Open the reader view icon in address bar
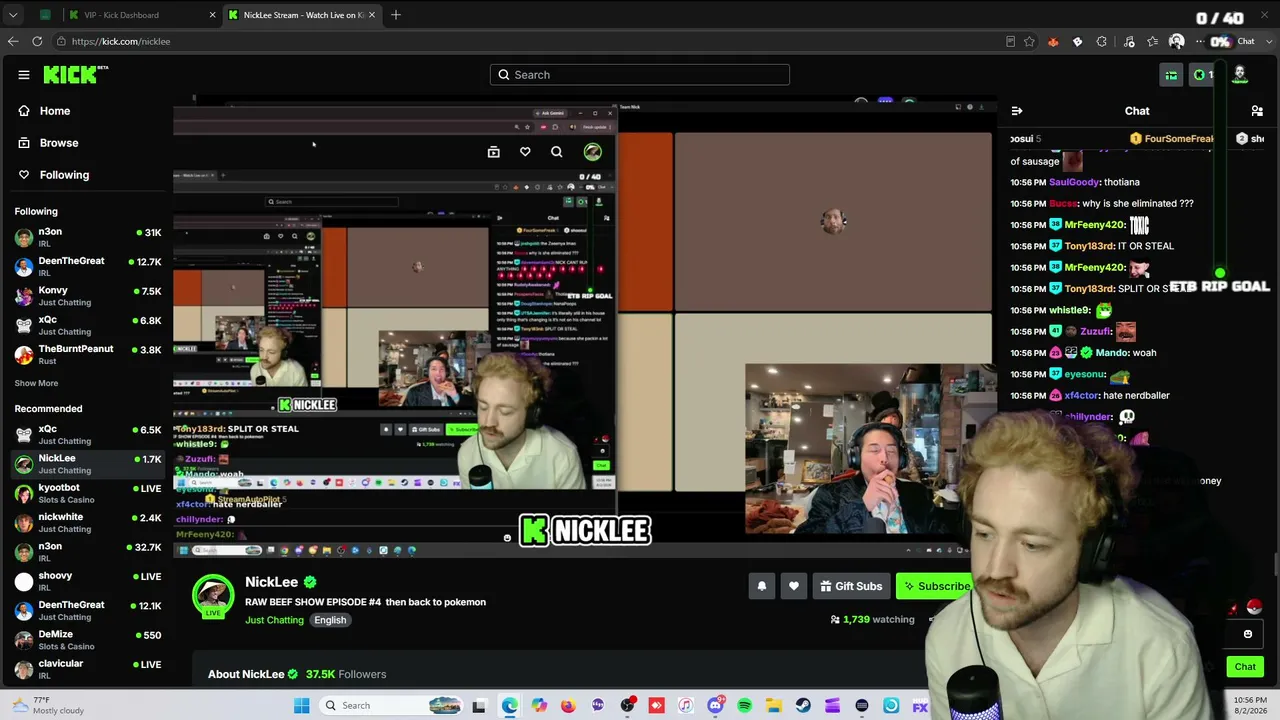The width and height of the screenshot is (1280, 720). [1010, 41]
